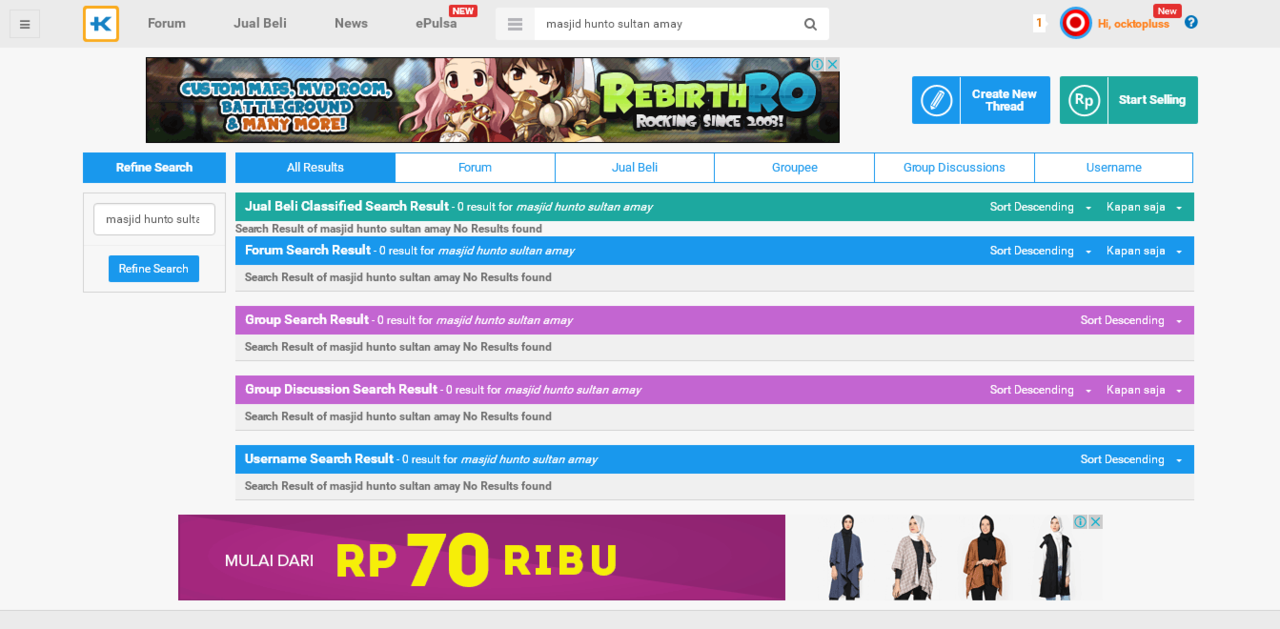
Task: Switch to the Groupee tab
Action: click(x=795, y=167)
